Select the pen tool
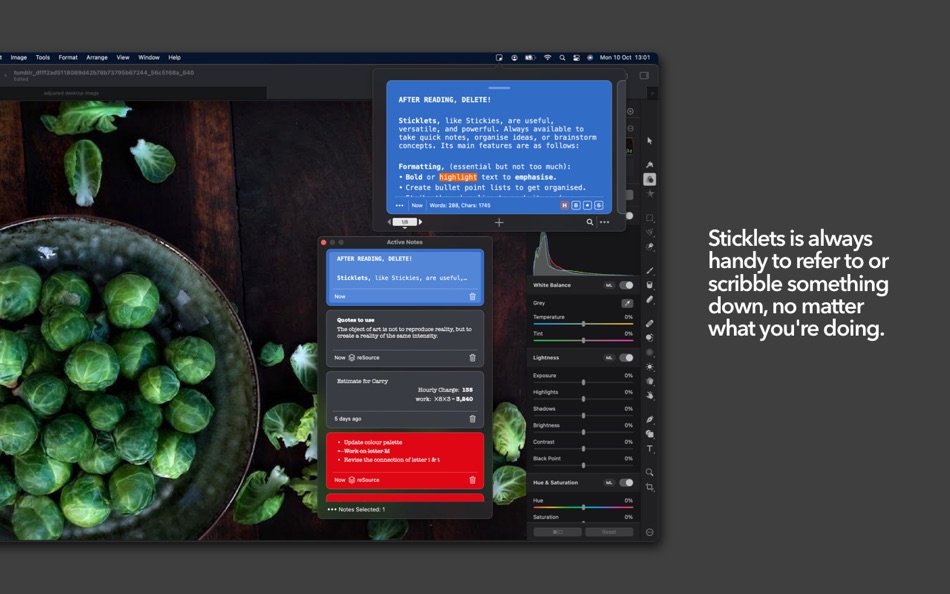This screenshot has width=950, height=594. (x=649, y=419)
